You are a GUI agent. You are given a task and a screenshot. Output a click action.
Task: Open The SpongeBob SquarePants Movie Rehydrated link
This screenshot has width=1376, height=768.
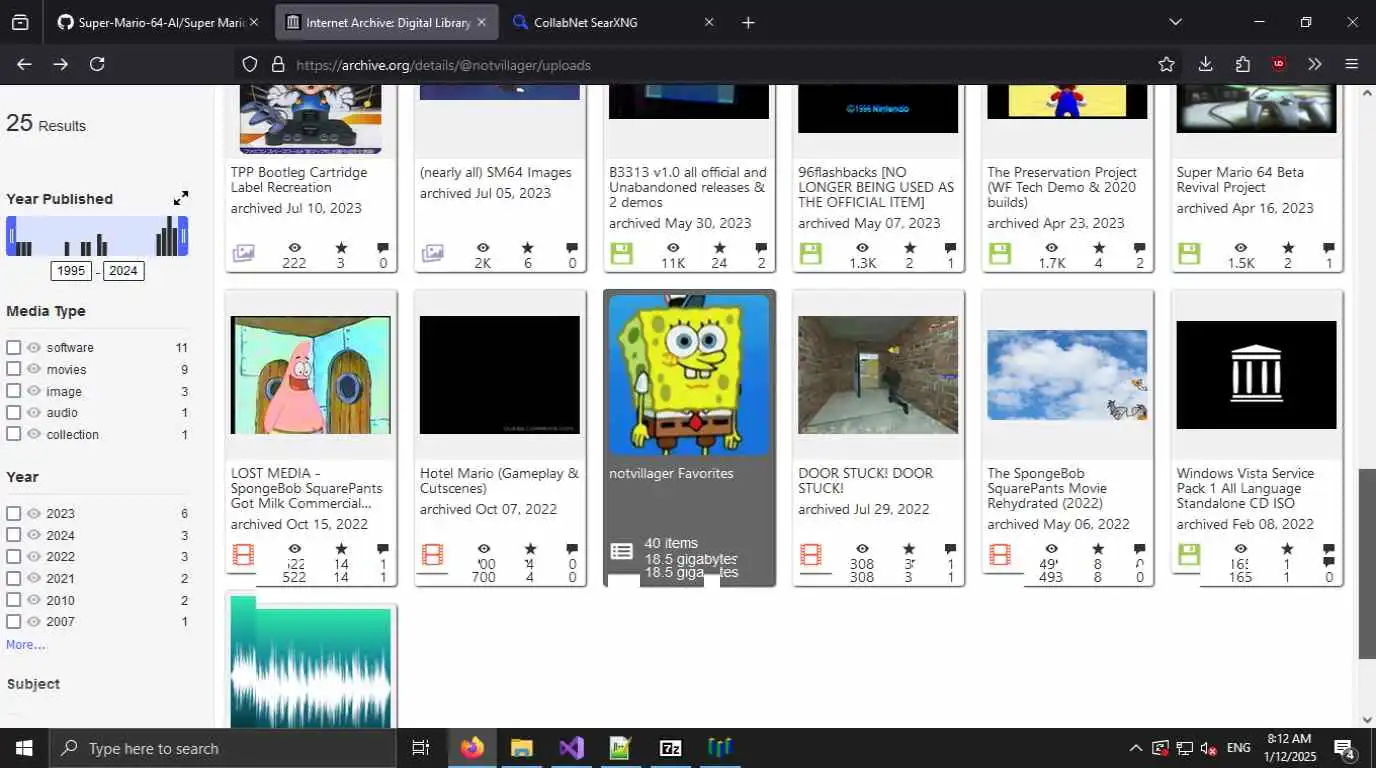coord(1047,489)
